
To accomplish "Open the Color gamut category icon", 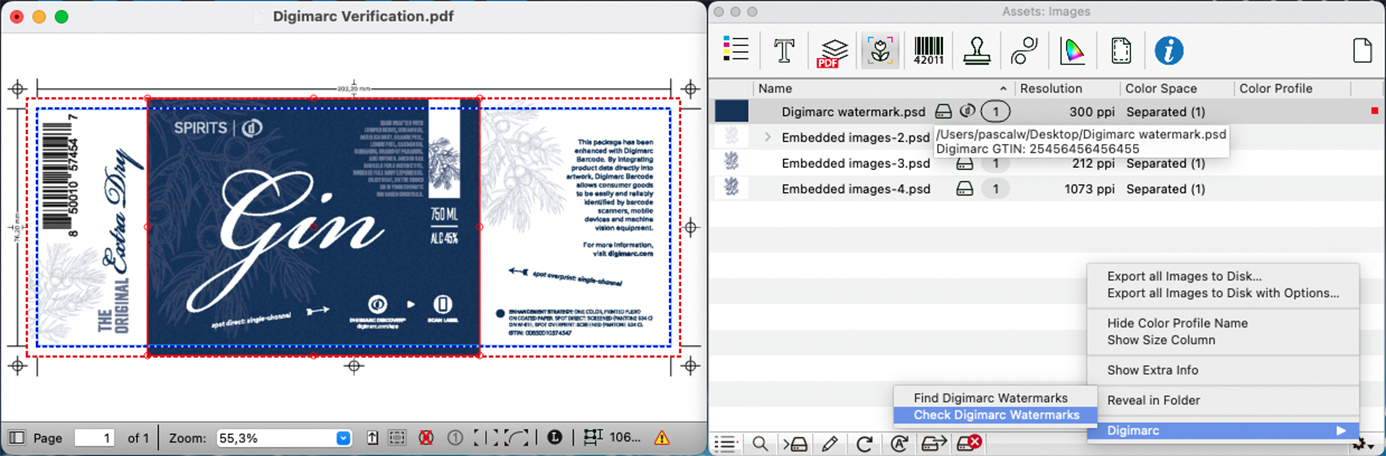I will click(x=1072, y=50).
